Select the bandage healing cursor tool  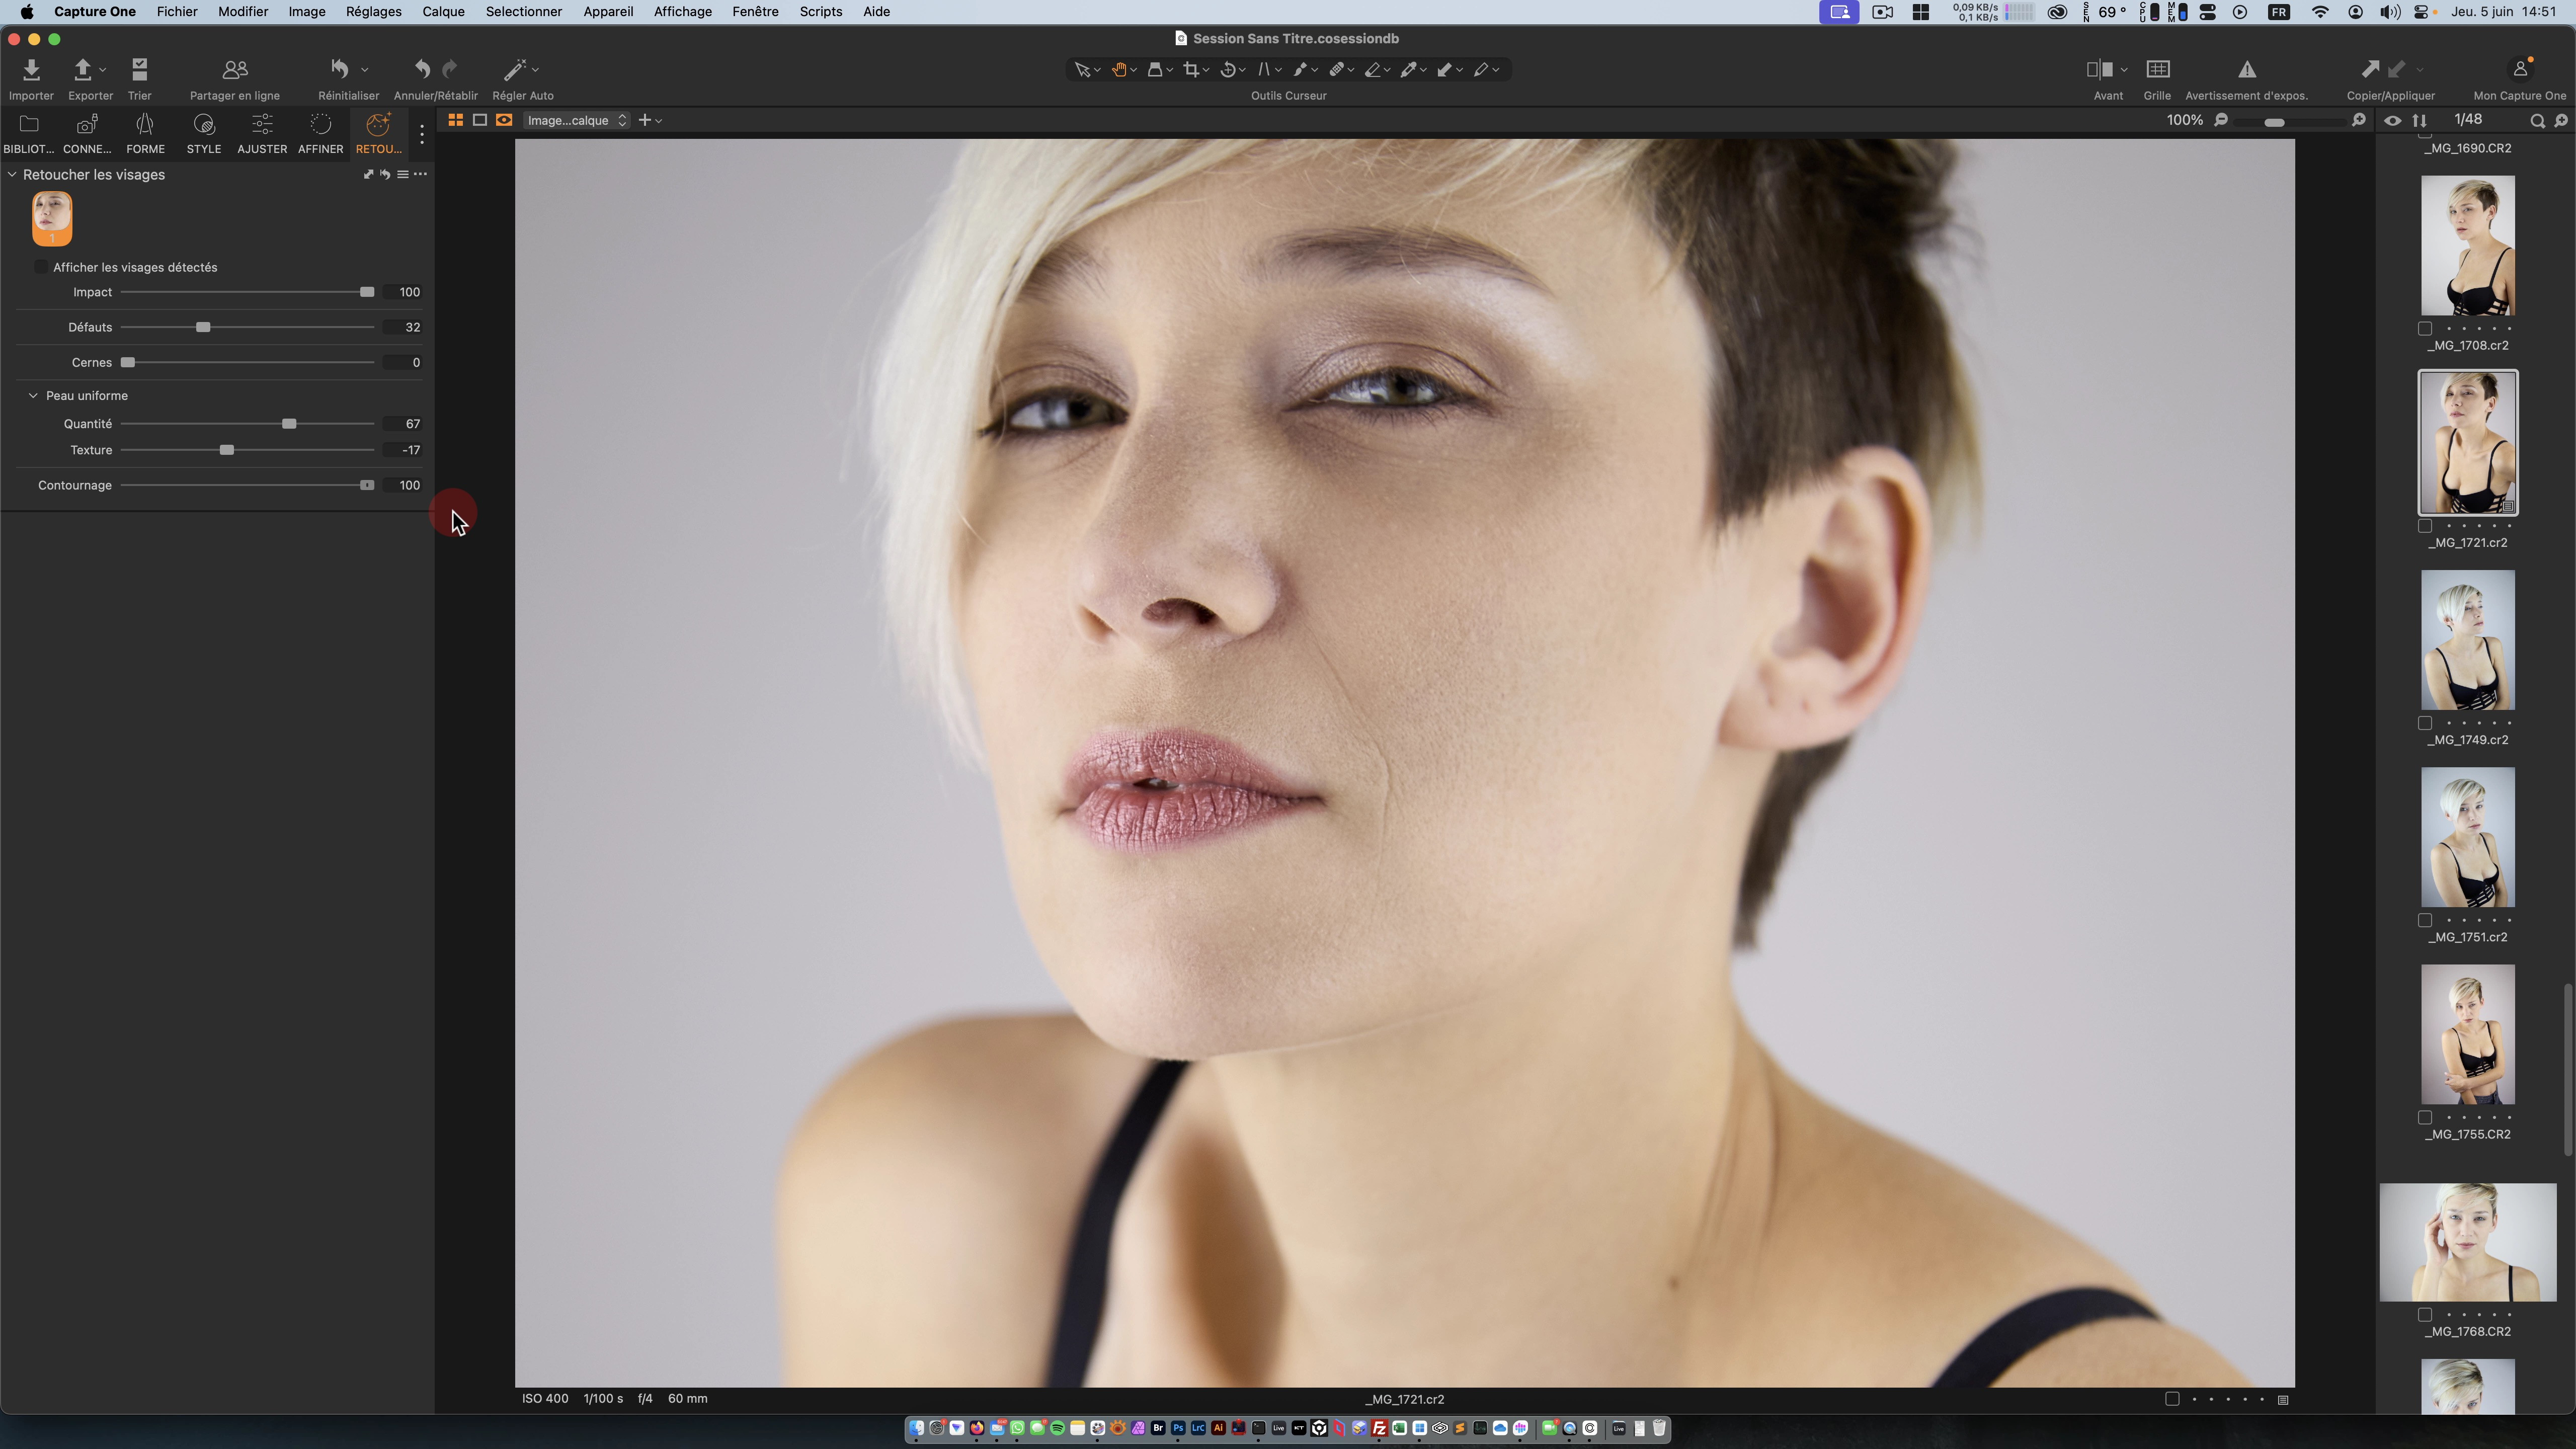click(1336, 69)
